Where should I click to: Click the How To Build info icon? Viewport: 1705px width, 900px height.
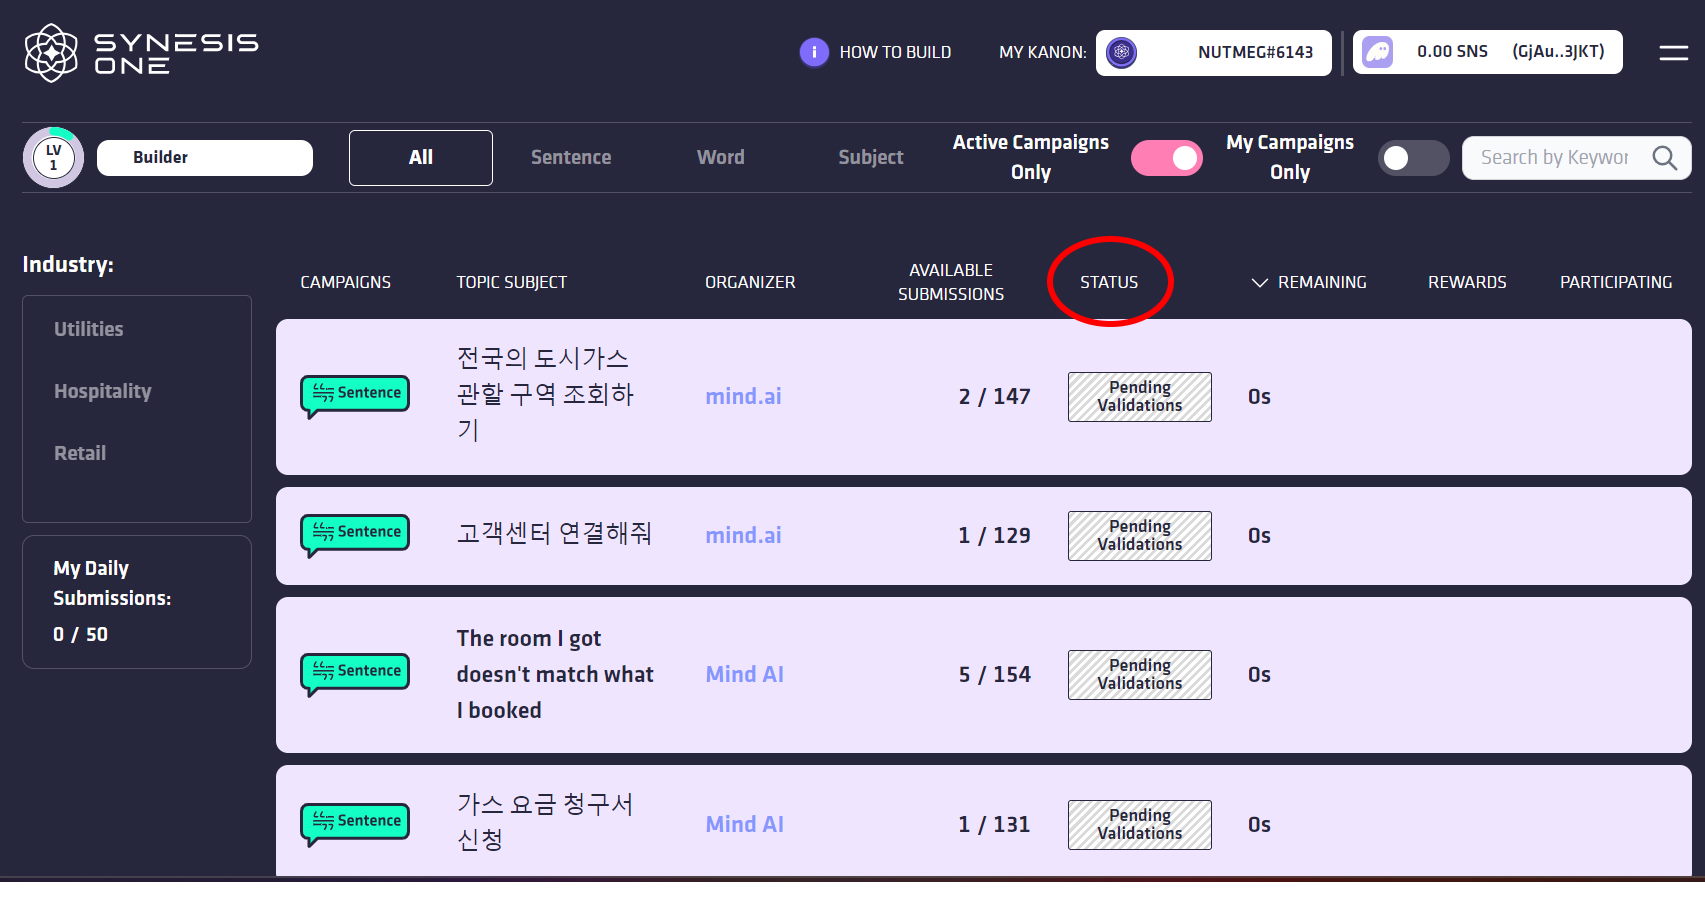coord(814,52)
